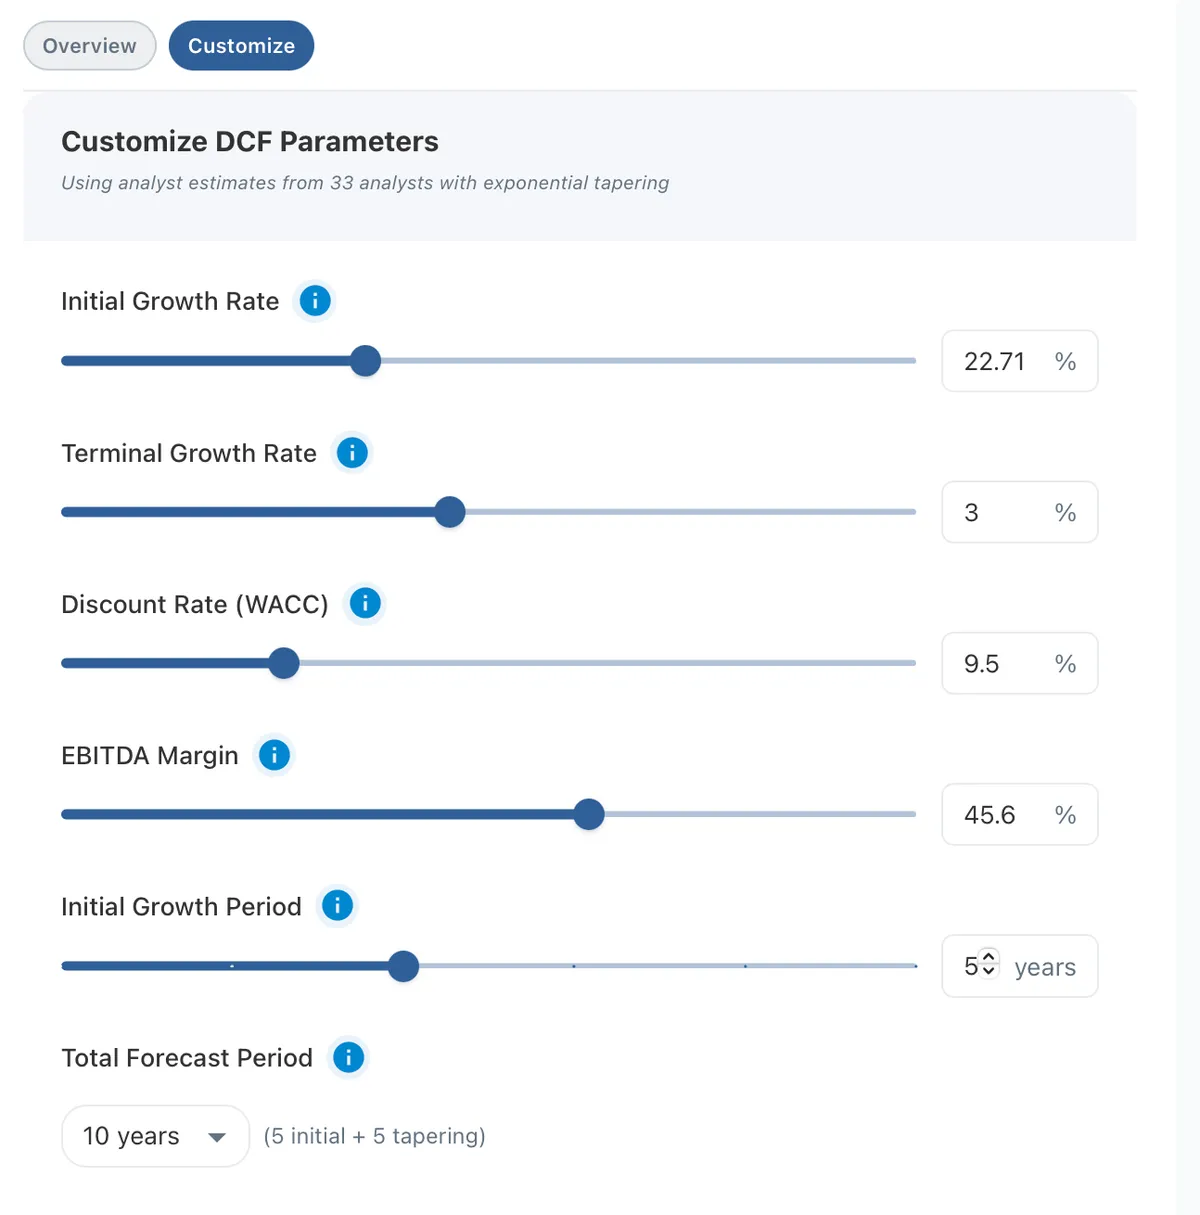The height and width of the screenshot is (1215, 1200).
Task: Focus the 22.71 percent growth rate field
Action: tap(1020, 361)
